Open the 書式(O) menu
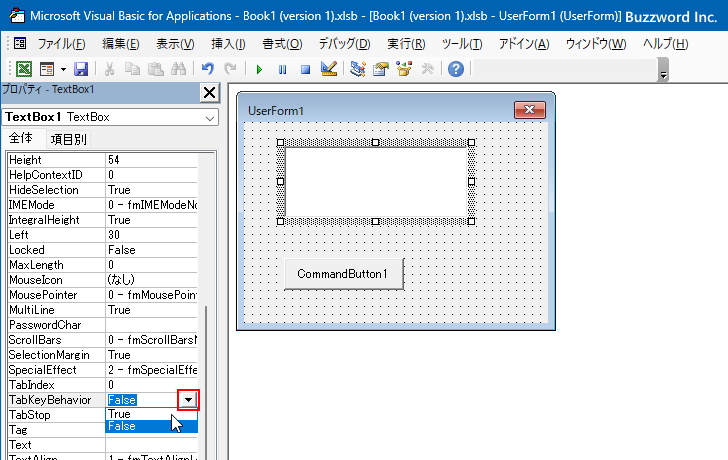This screenshot has width=728, height=460. [x=282, y=44]
